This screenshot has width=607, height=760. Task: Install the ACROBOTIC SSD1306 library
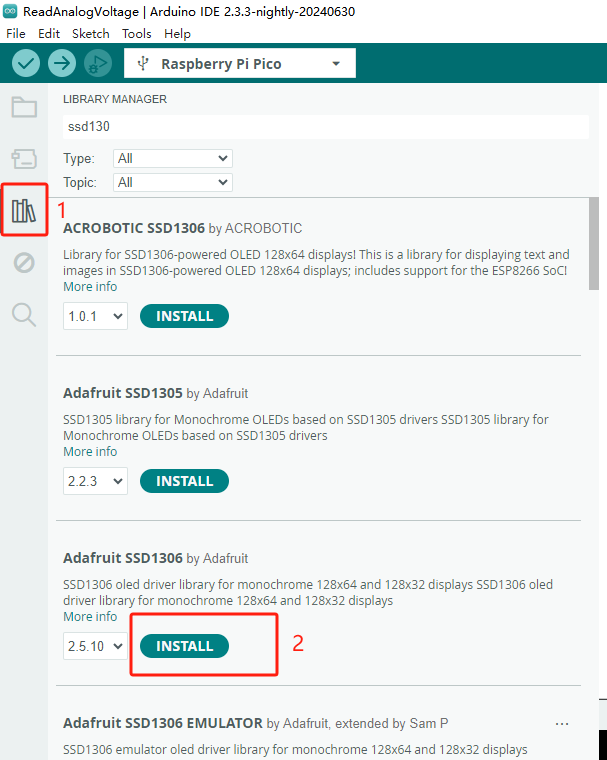[x=184, y=316]
